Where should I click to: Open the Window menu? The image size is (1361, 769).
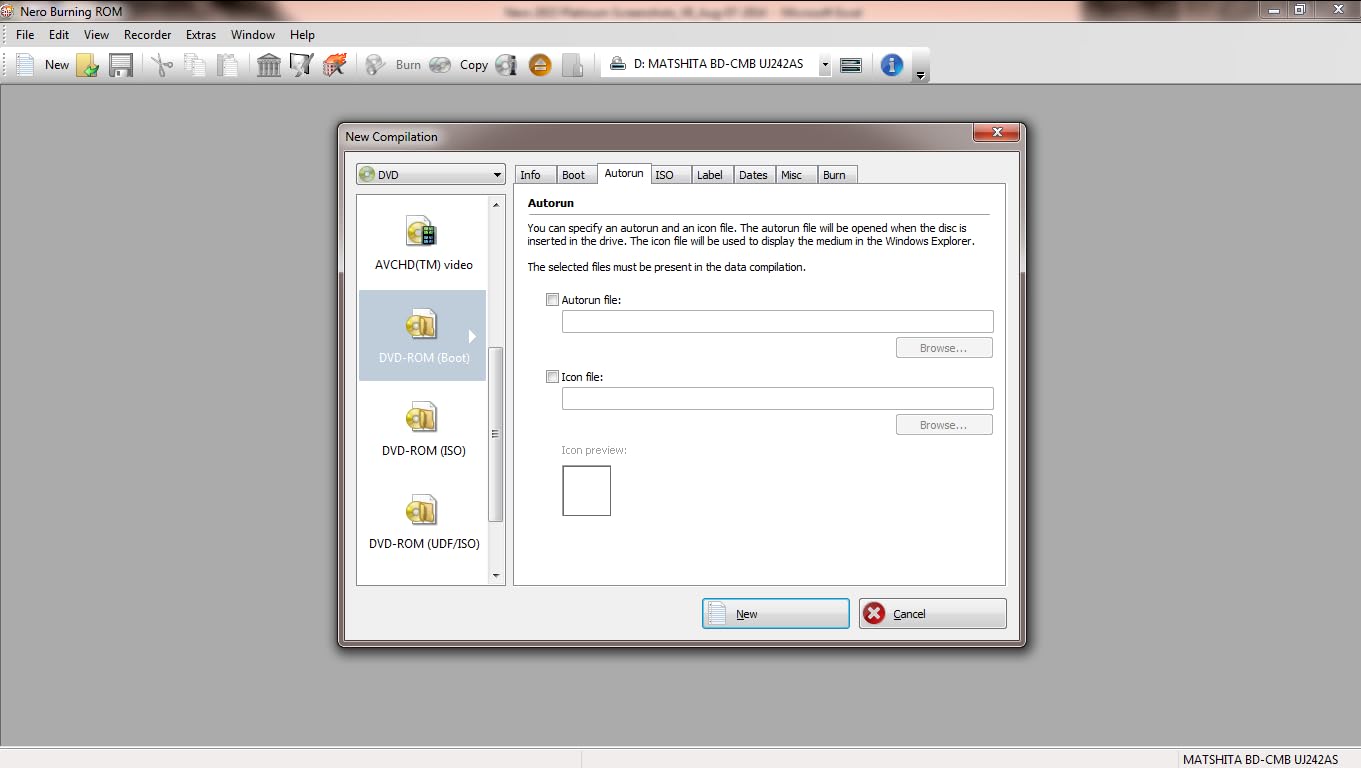point(253,35)
